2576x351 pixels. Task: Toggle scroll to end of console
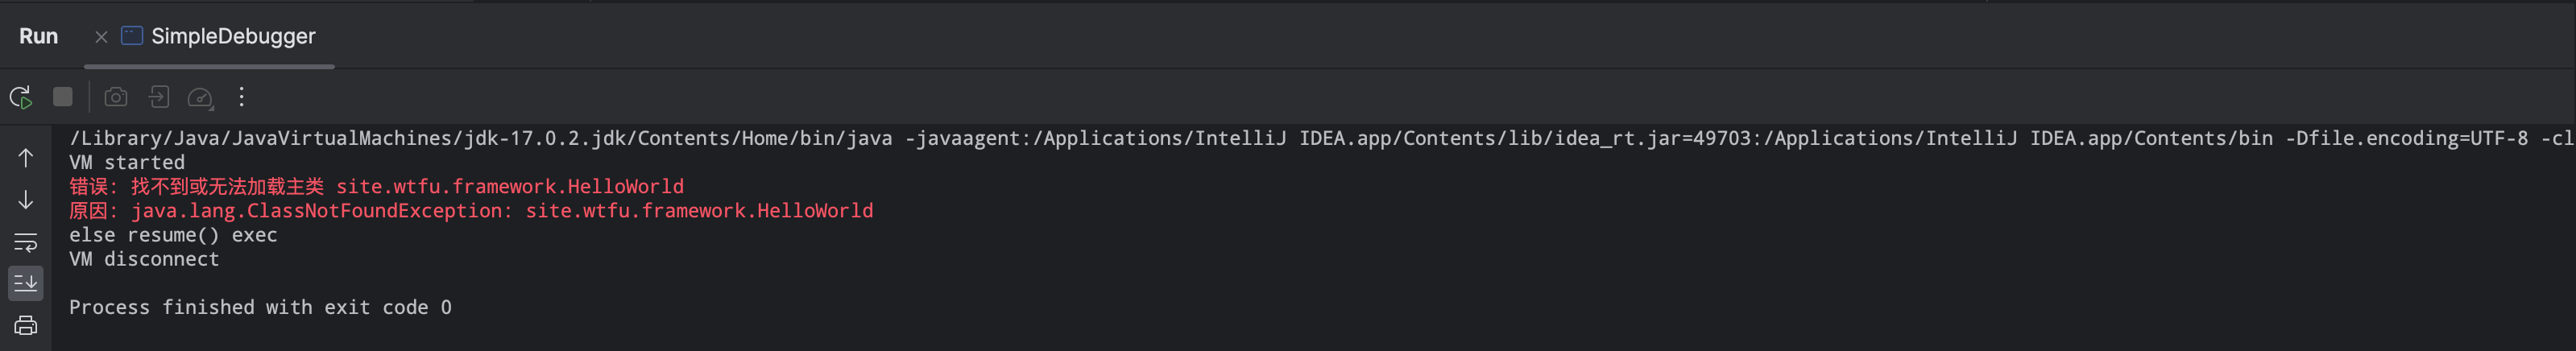click(x=26, y=283)
